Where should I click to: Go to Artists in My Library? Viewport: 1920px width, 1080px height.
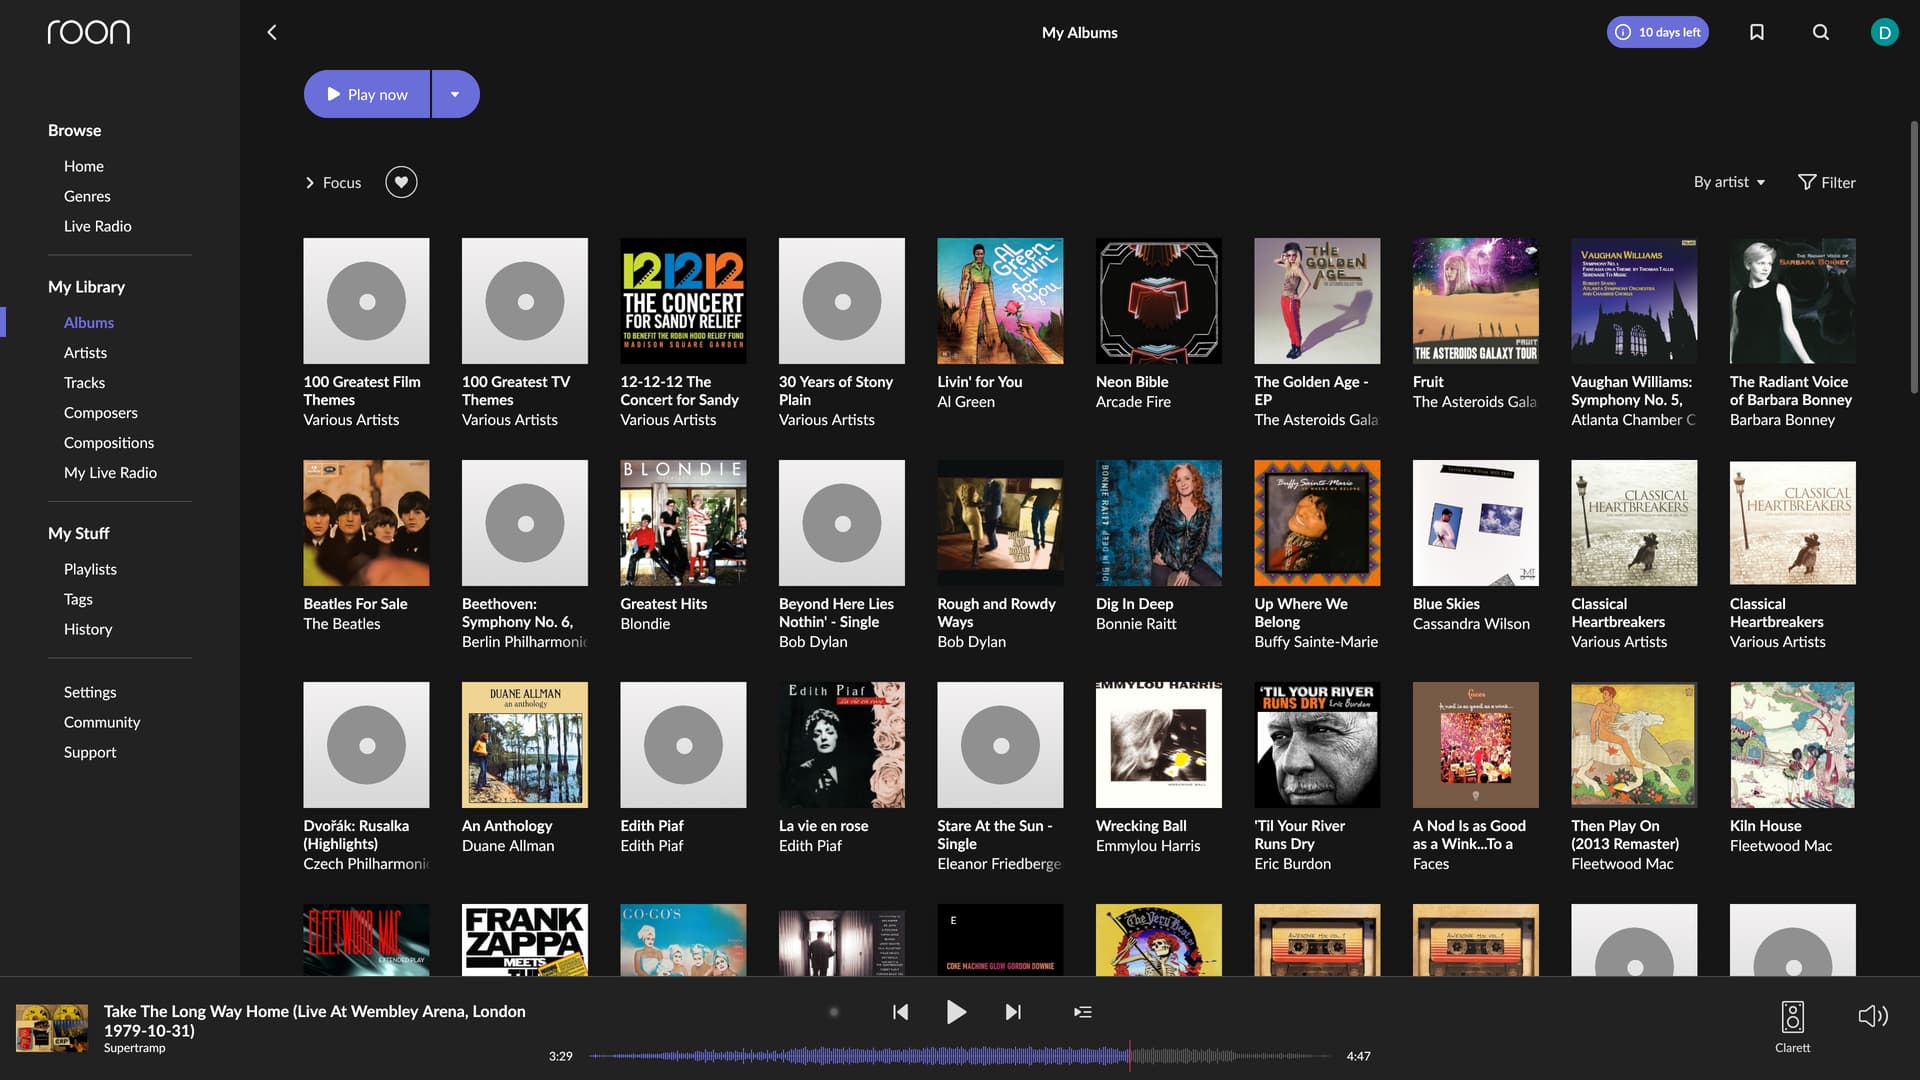coord(85,352)
